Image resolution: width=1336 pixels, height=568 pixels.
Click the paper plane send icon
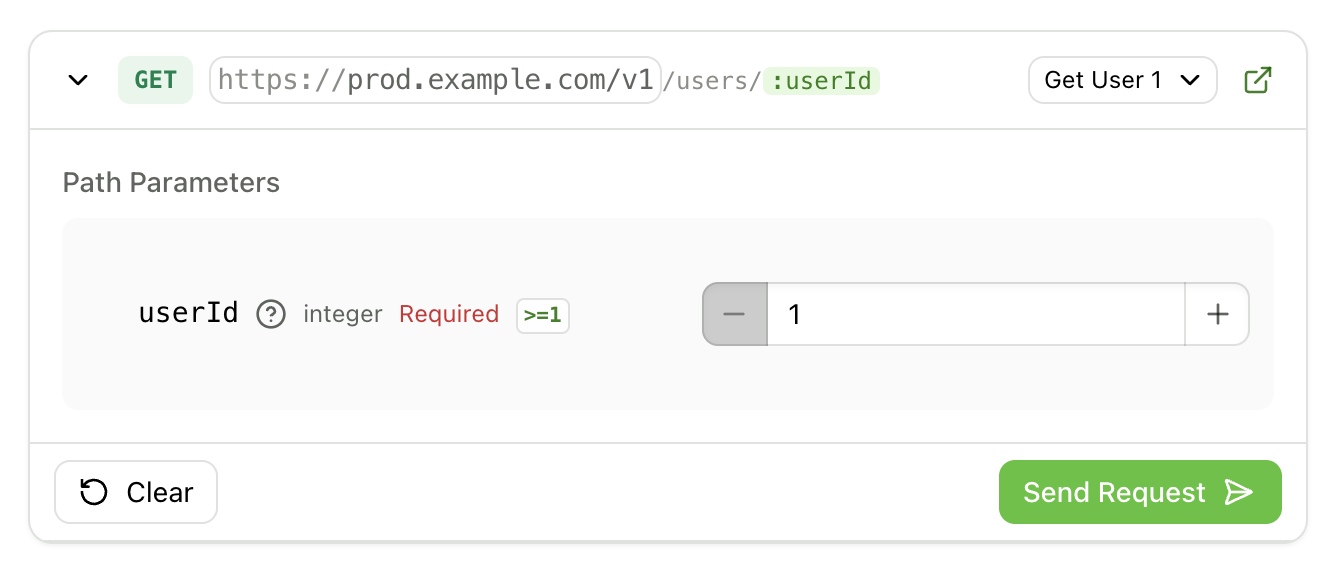(x=1239, y=493)
